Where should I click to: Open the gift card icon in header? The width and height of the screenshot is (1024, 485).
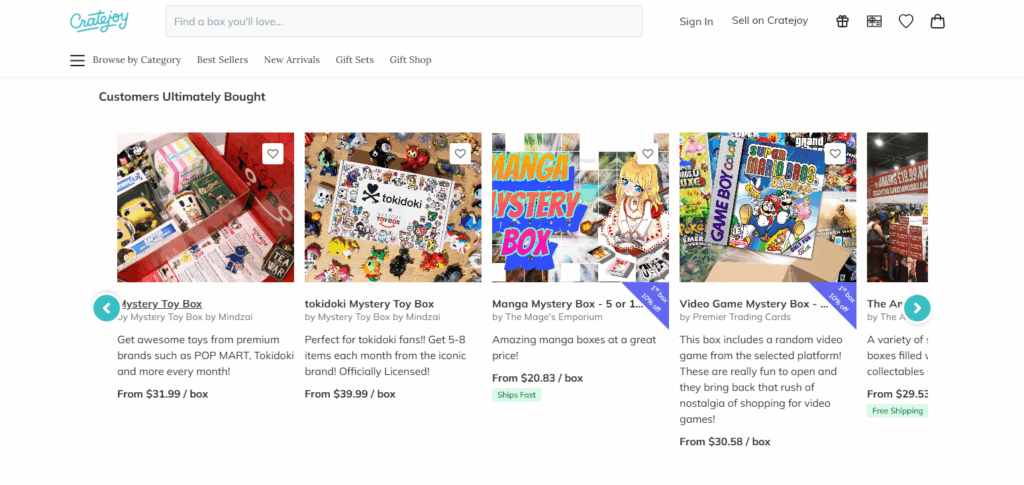(x=874, y=22)
